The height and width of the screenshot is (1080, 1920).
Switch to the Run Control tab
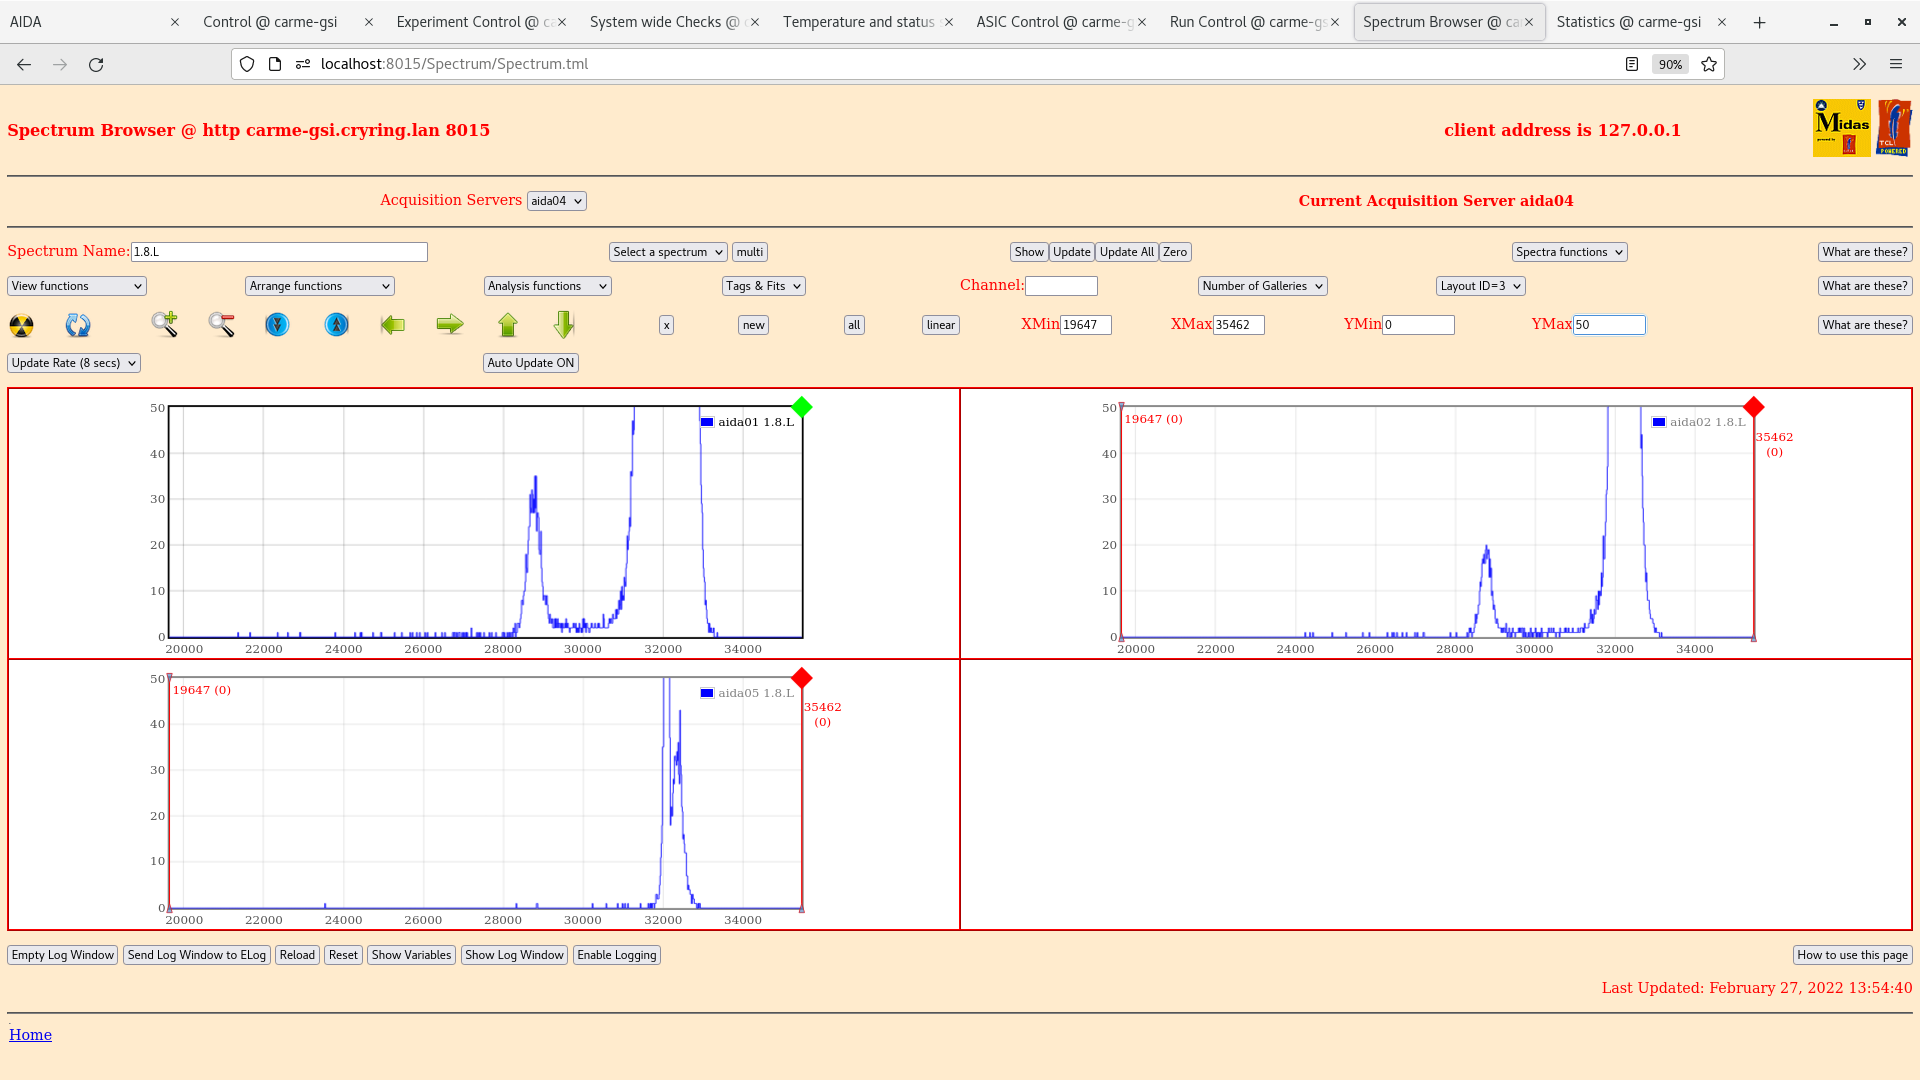pyautogui.click(x=1247, y=22)
